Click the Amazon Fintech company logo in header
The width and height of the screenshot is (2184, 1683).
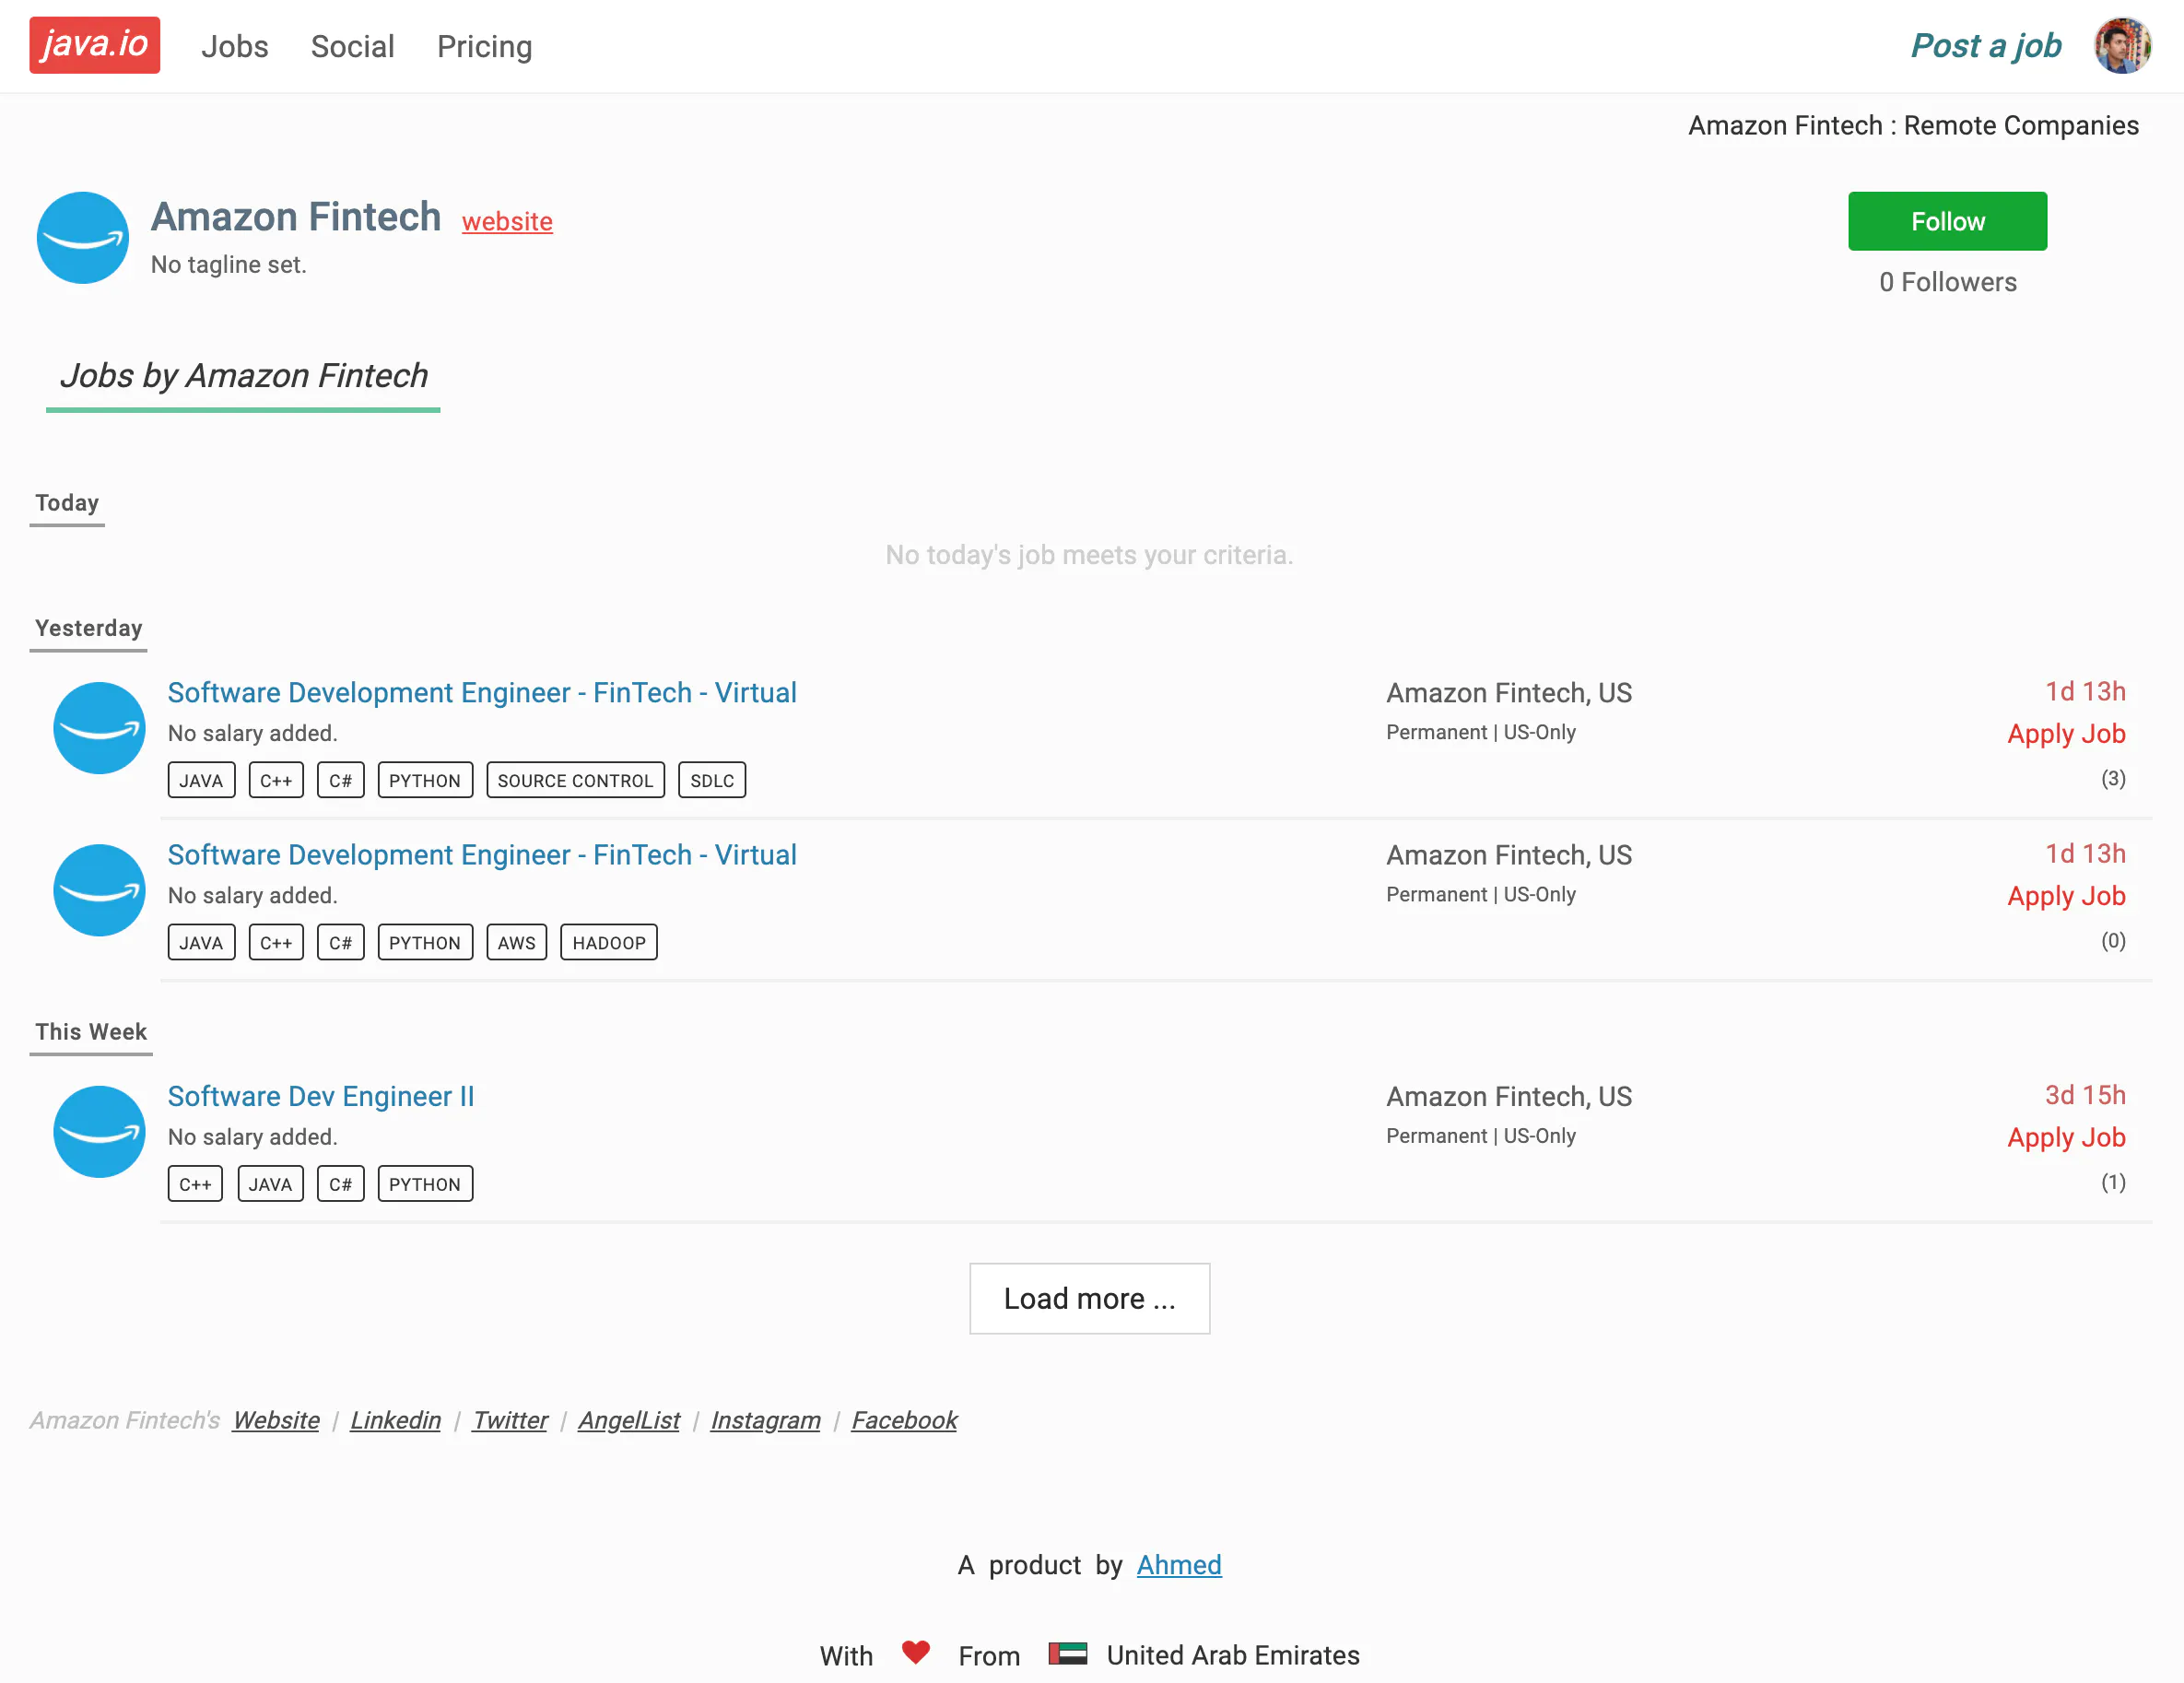[83, 238]
